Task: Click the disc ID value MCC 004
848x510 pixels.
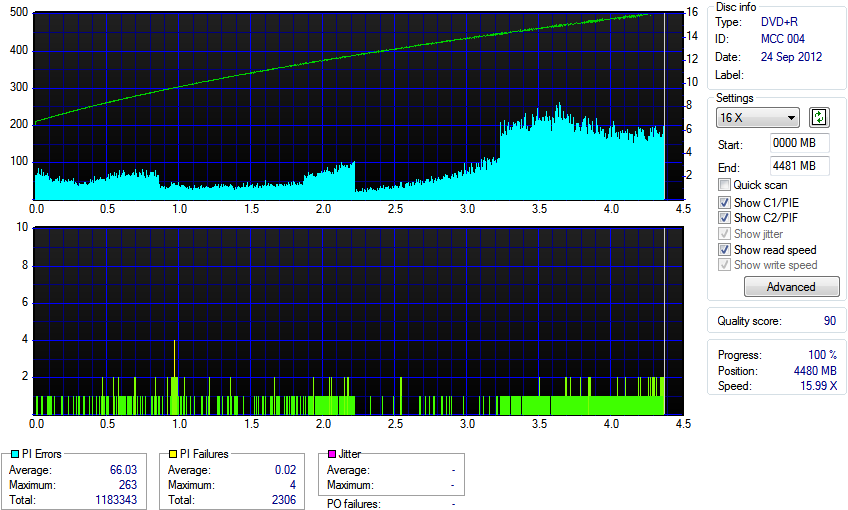Action: click(783, 39)
